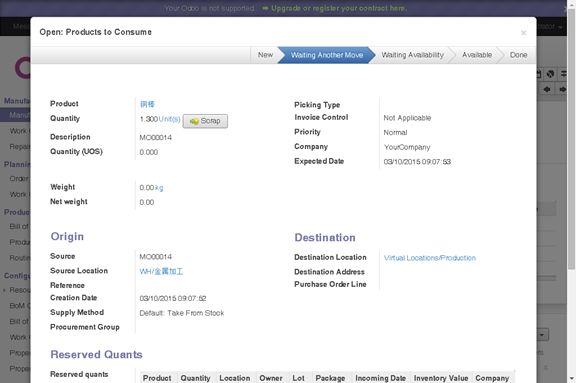Open the background dropdown arrow button
Screen dimensions: 576x383
(542, 335)
